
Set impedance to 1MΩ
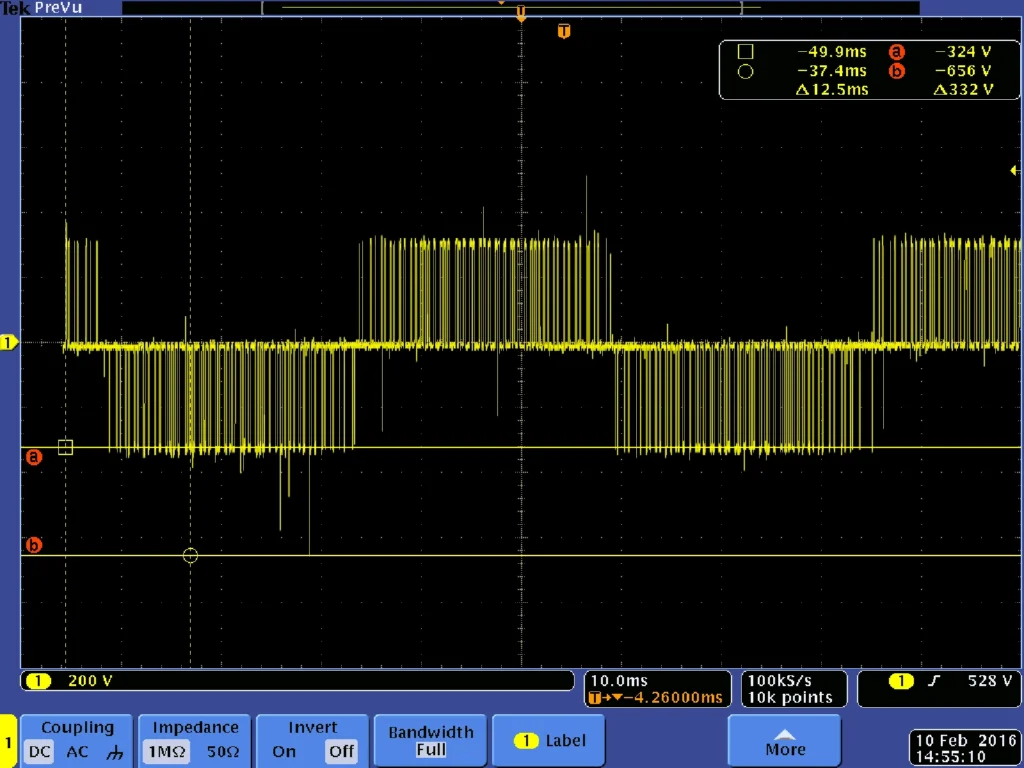pos(163,751)
